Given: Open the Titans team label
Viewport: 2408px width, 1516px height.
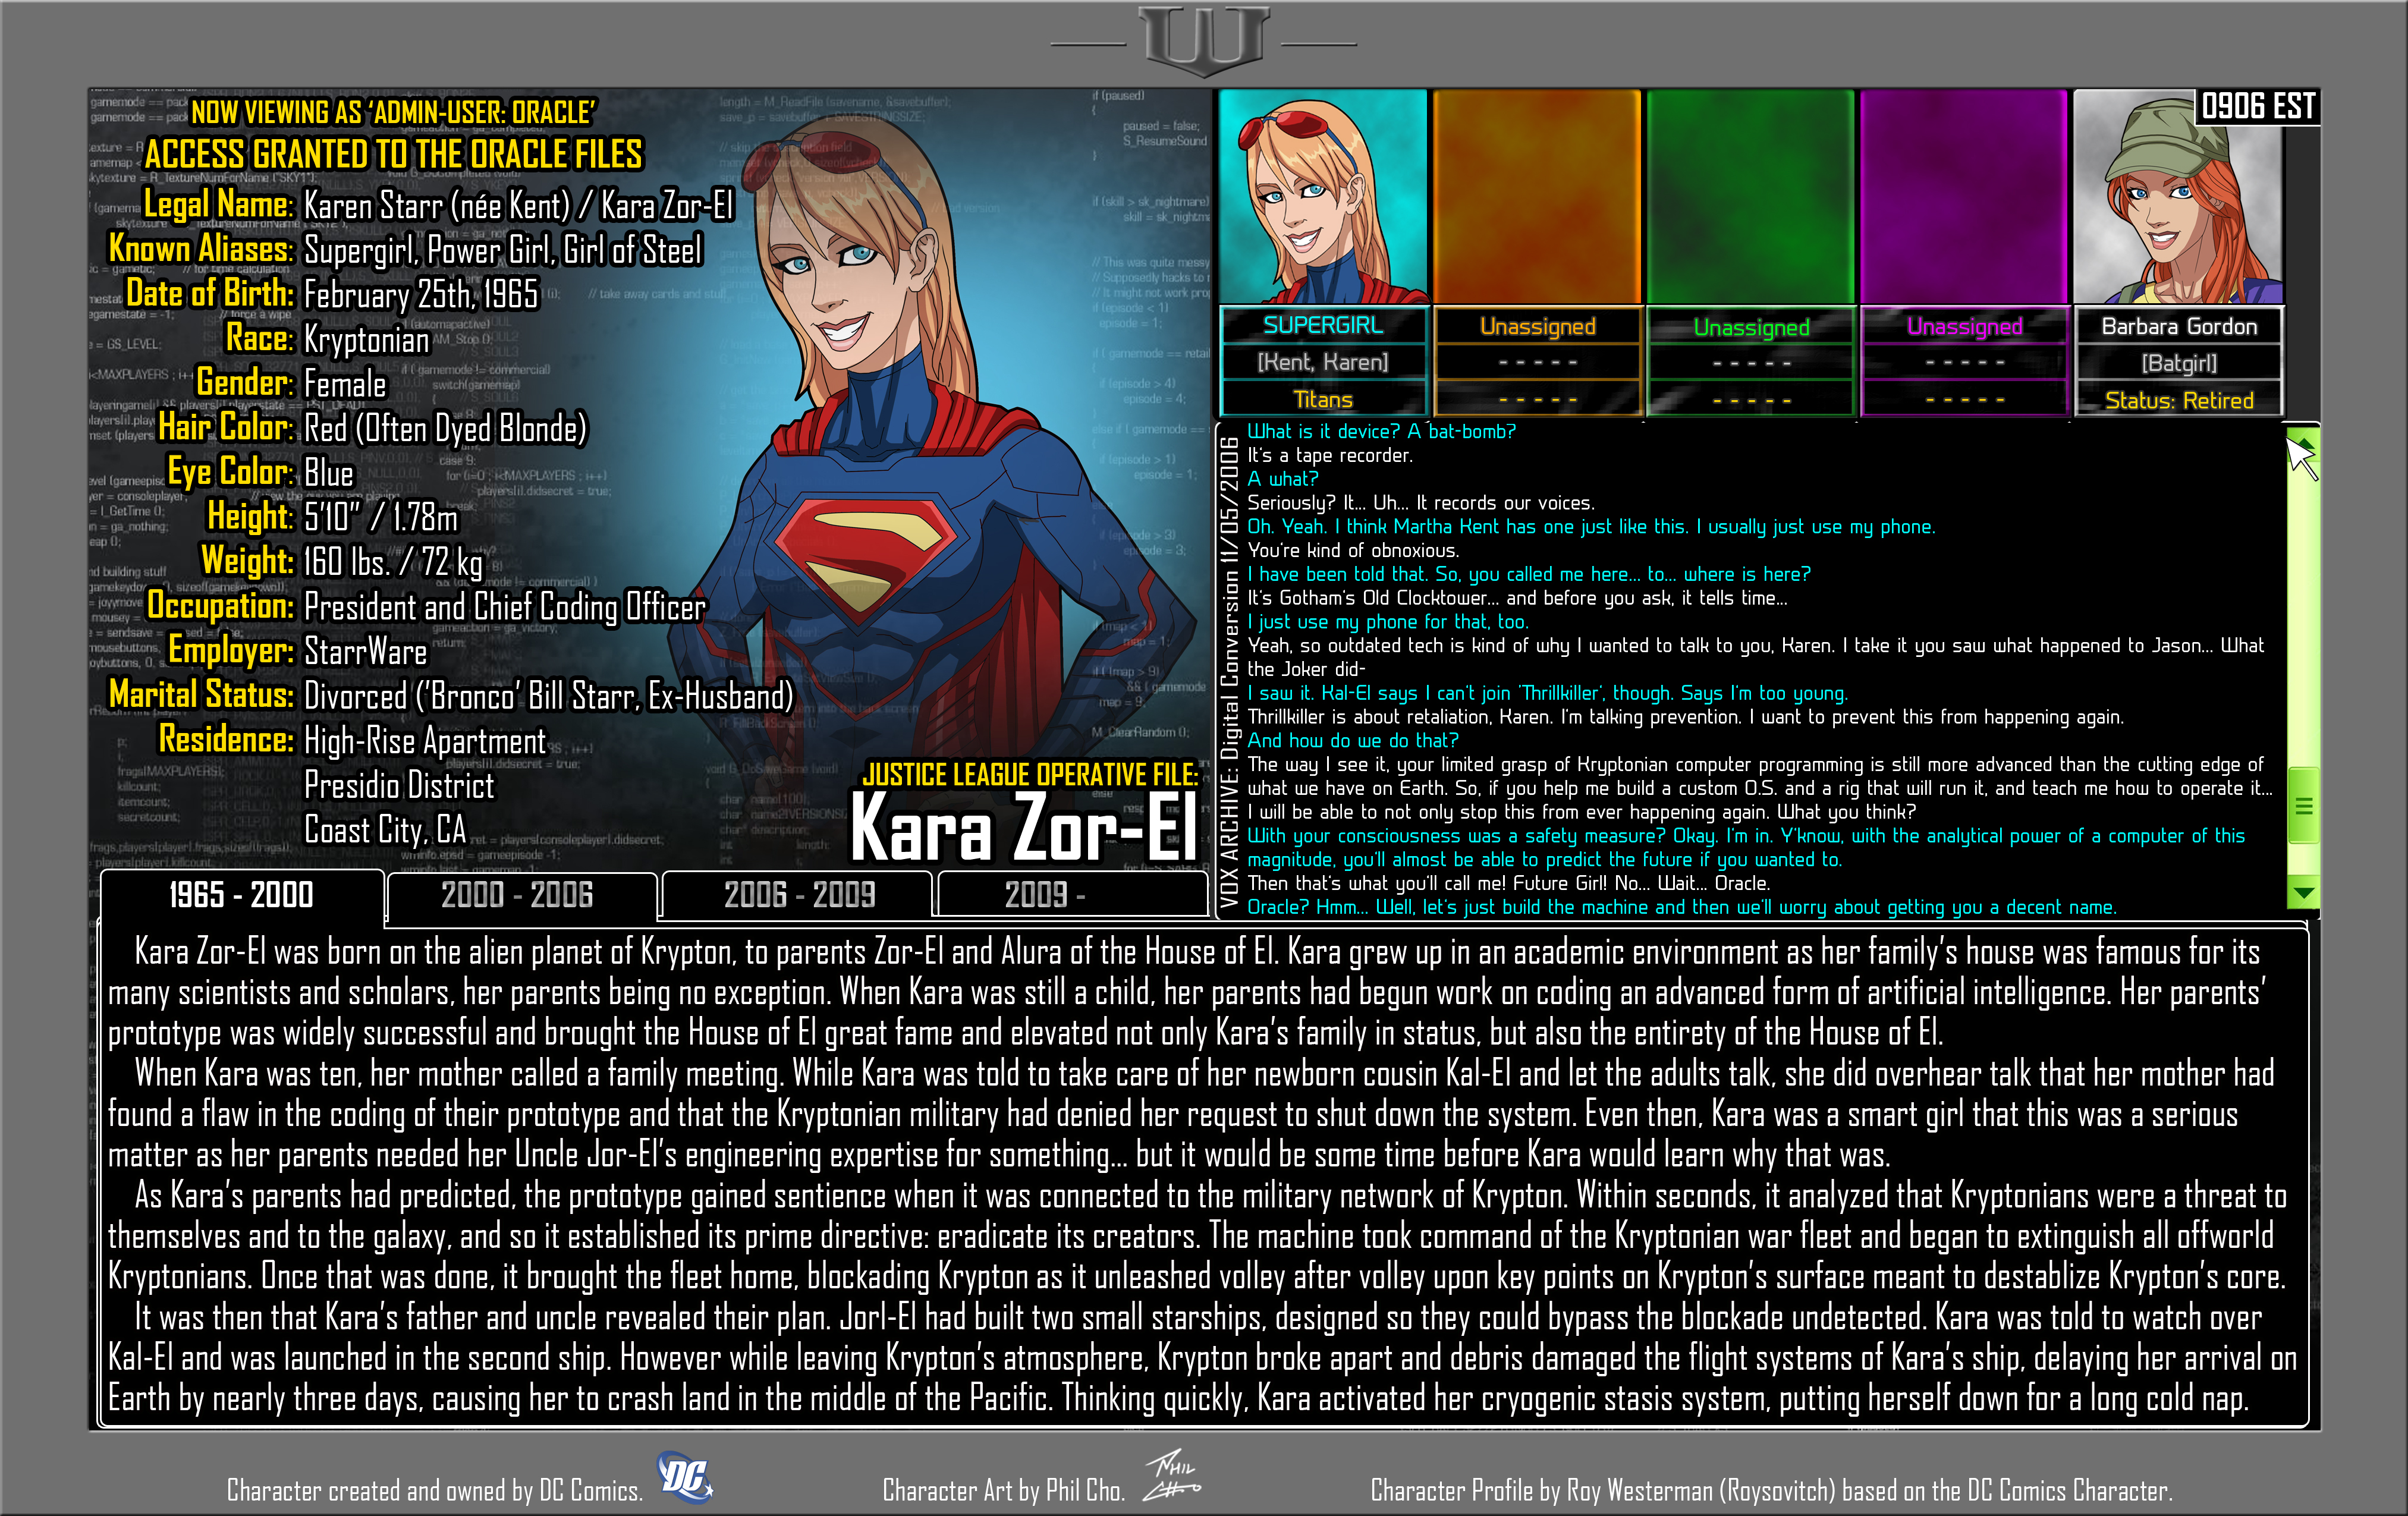Looking at the screenshot, I should pyautogui.click(x=1323, y=399).
